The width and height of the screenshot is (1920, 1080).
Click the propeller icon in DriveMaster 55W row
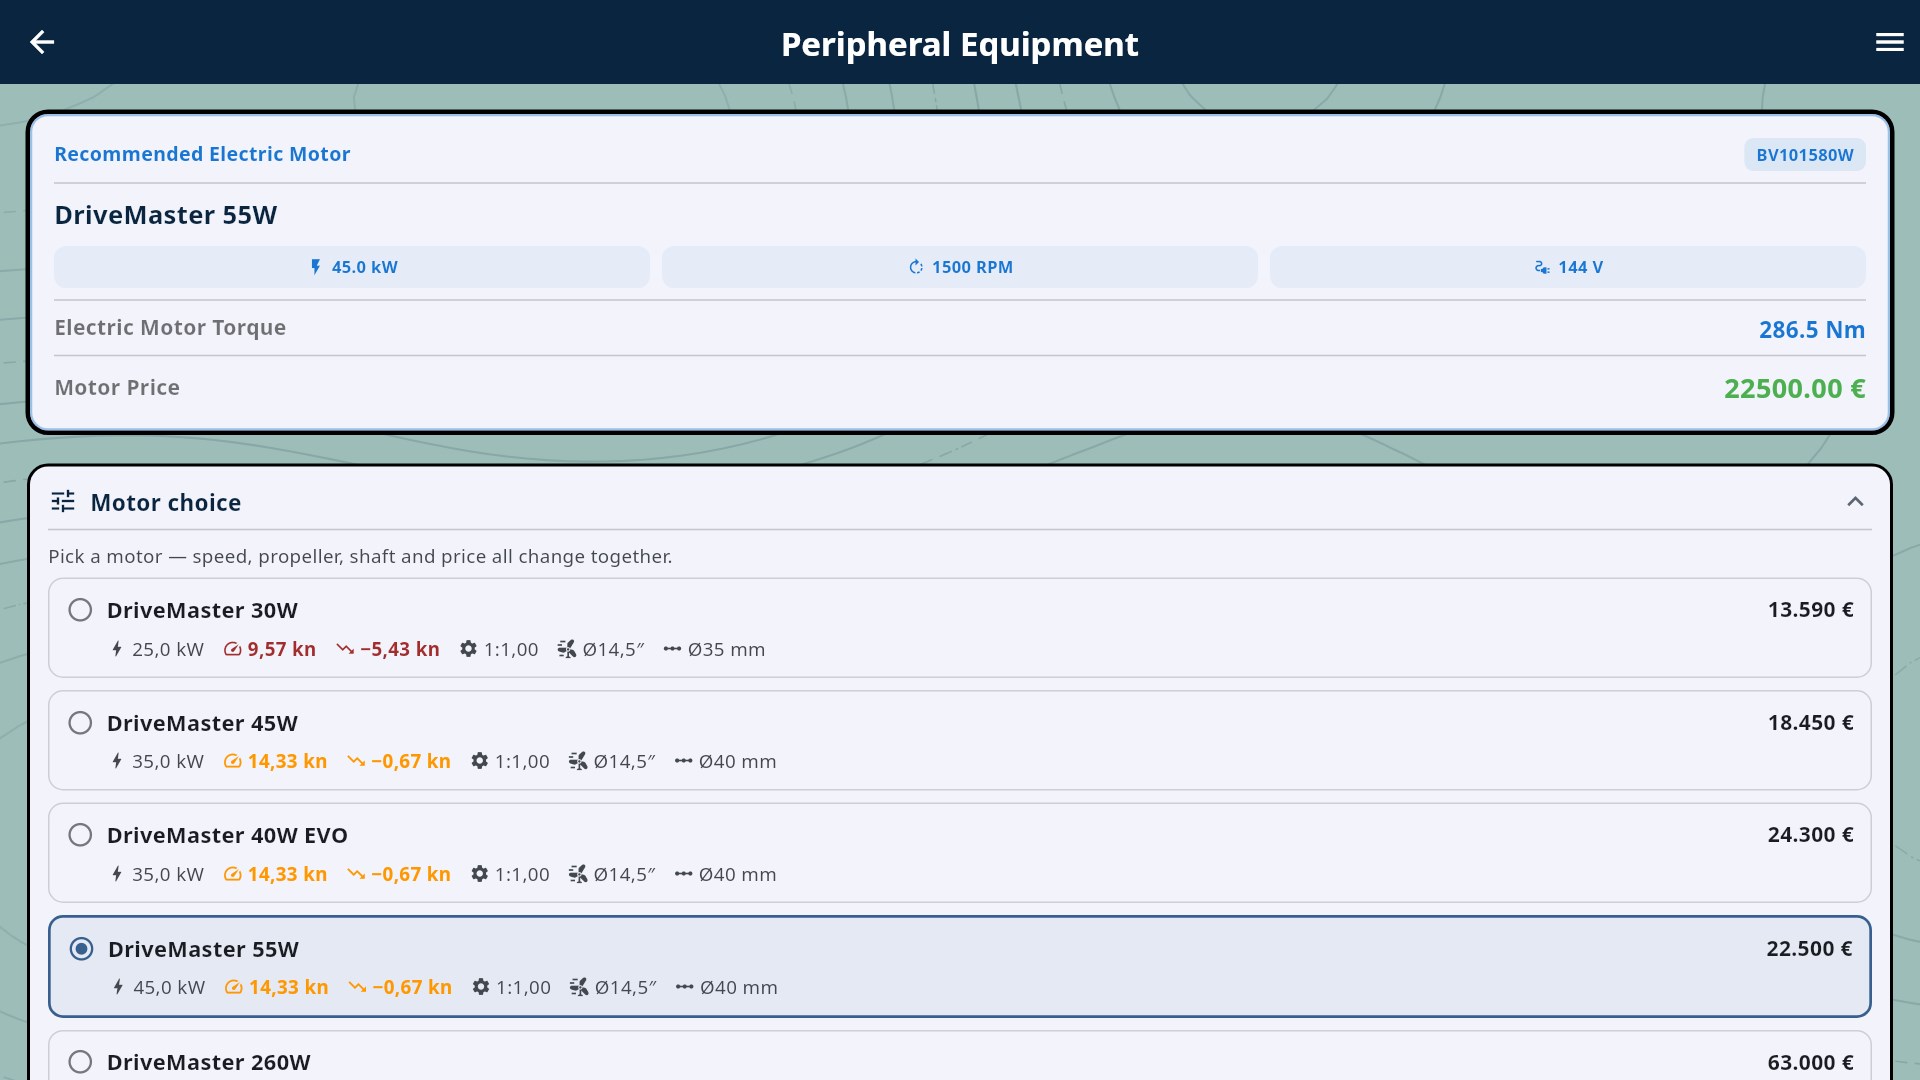coord(579,987)
